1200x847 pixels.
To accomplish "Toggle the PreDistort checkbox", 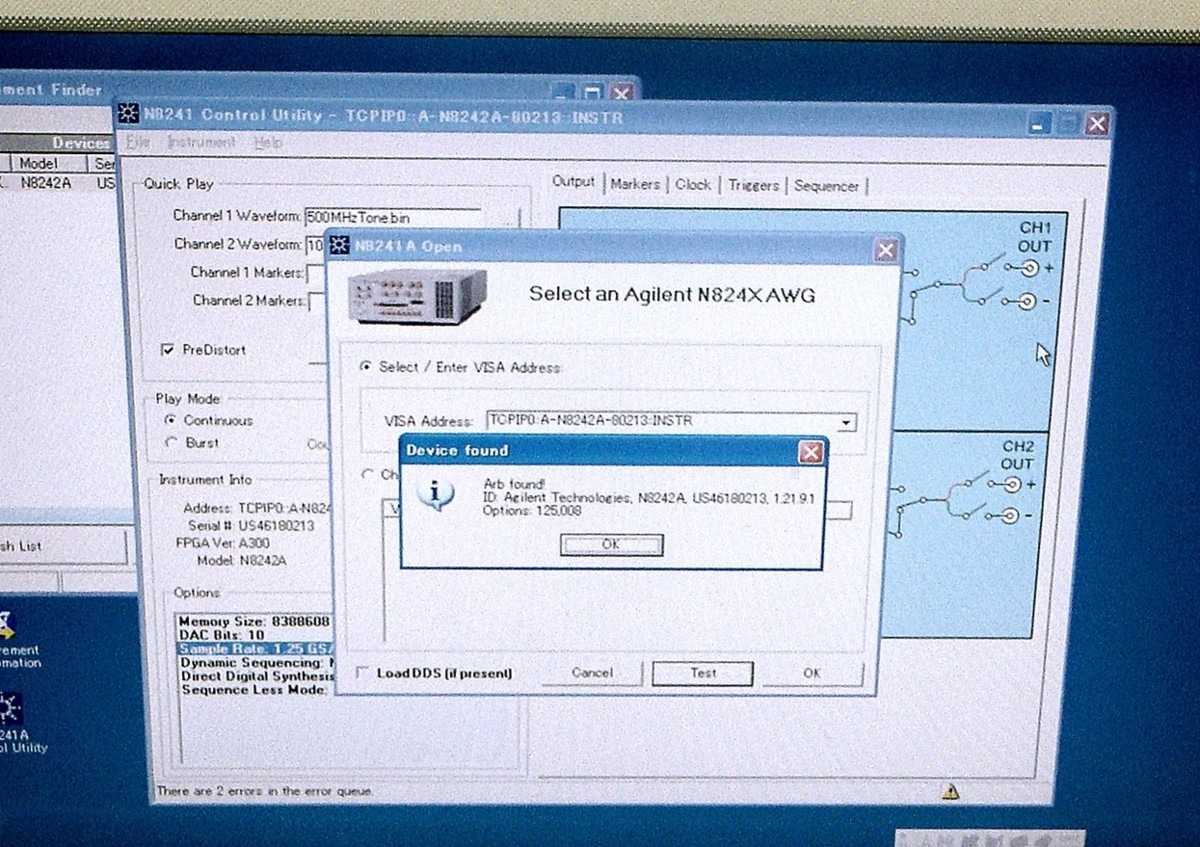I will pyautogui.click(x=168, y=350).
